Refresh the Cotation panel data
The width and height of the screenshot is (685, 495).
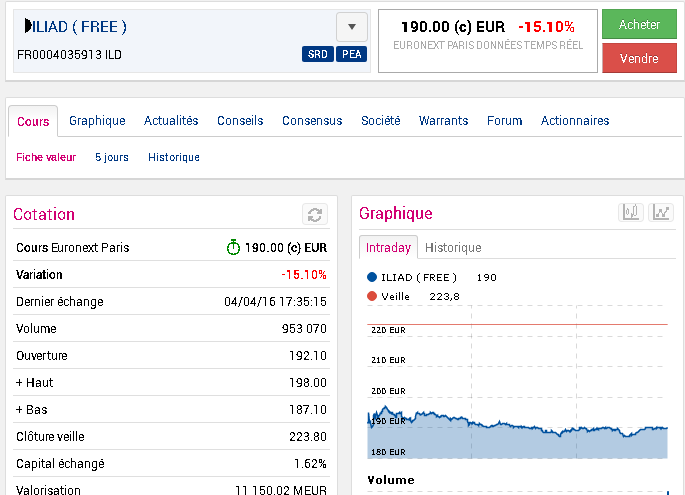point(315,215)
